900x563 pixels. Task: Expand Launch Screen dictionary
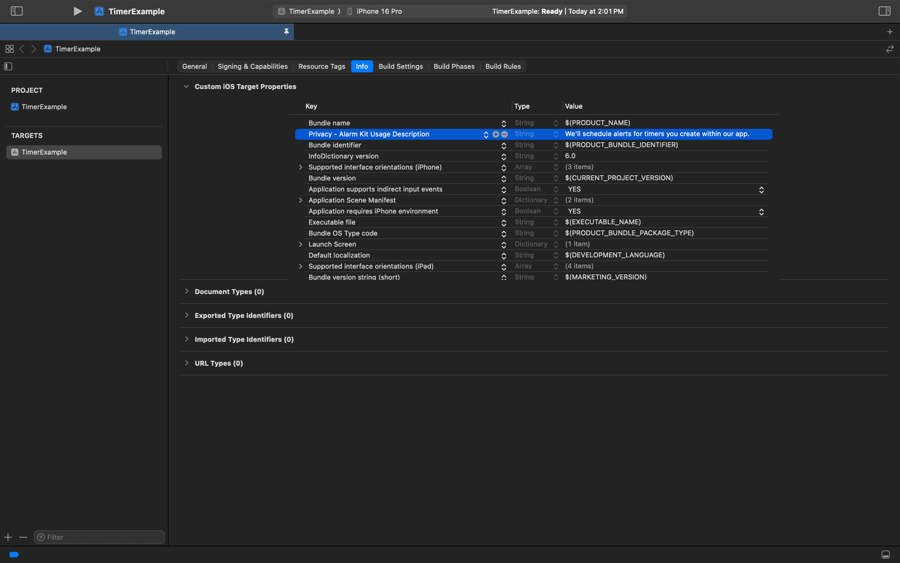(x=300, y=244)
